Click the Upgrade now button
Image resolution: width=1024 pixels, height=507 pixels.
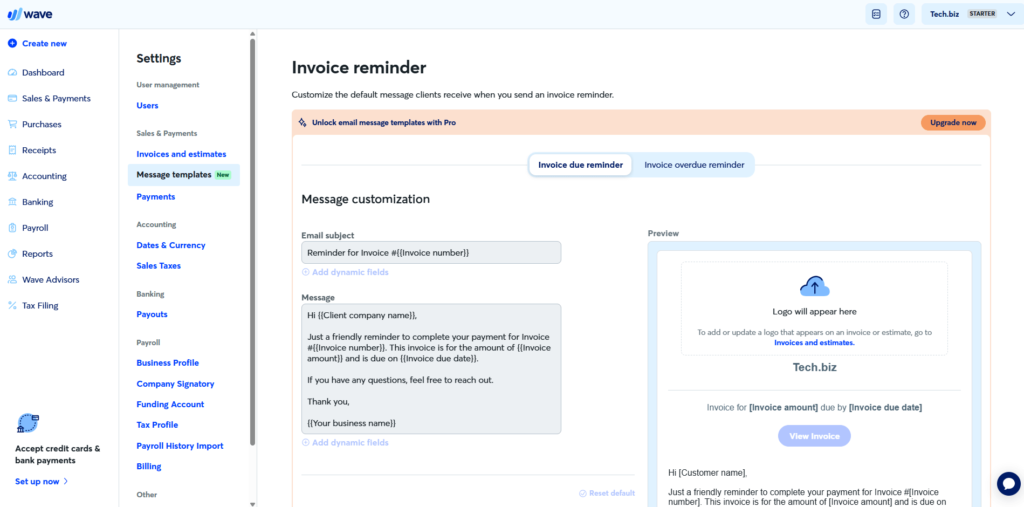[953, 123]
